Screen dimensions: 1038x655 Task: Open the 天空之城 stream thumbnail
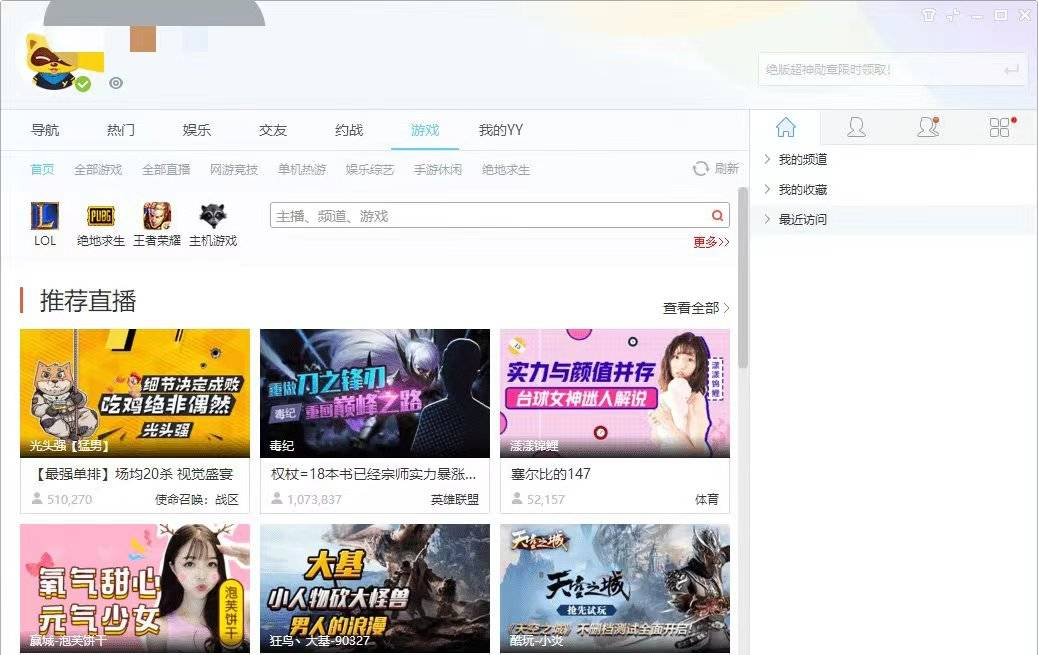tap(615, 588)
